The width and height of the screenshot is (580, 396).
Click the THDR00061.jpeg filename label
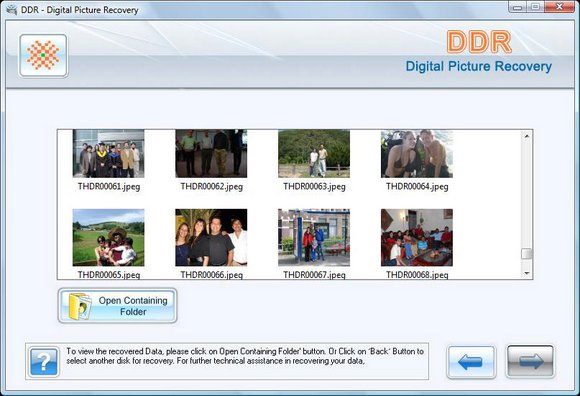pos(109,186)
